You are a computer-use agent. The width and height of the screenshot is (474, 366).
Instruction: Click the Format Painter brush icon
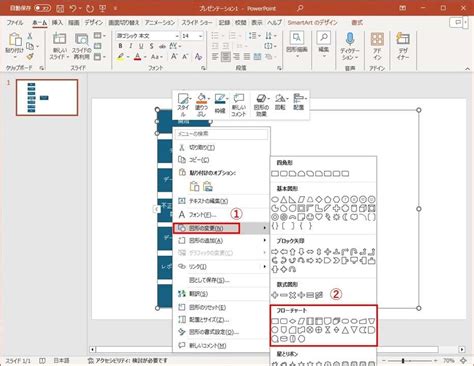tap(30, 56)
